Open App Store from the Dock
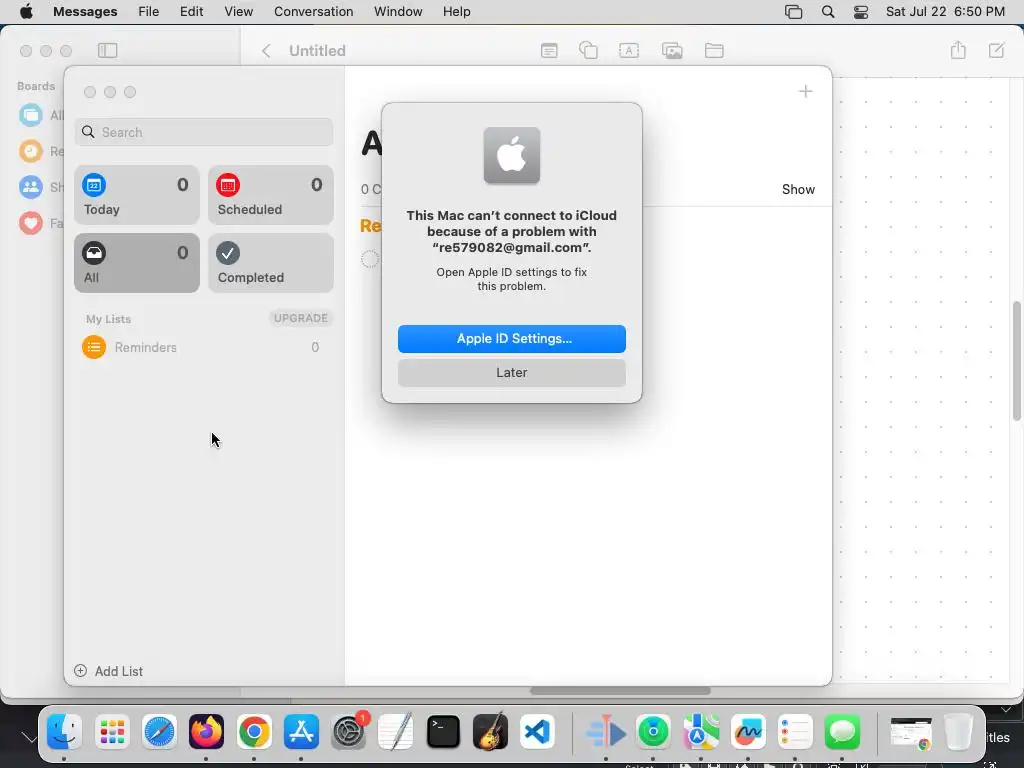1024x768 pixels. (301, 731)
